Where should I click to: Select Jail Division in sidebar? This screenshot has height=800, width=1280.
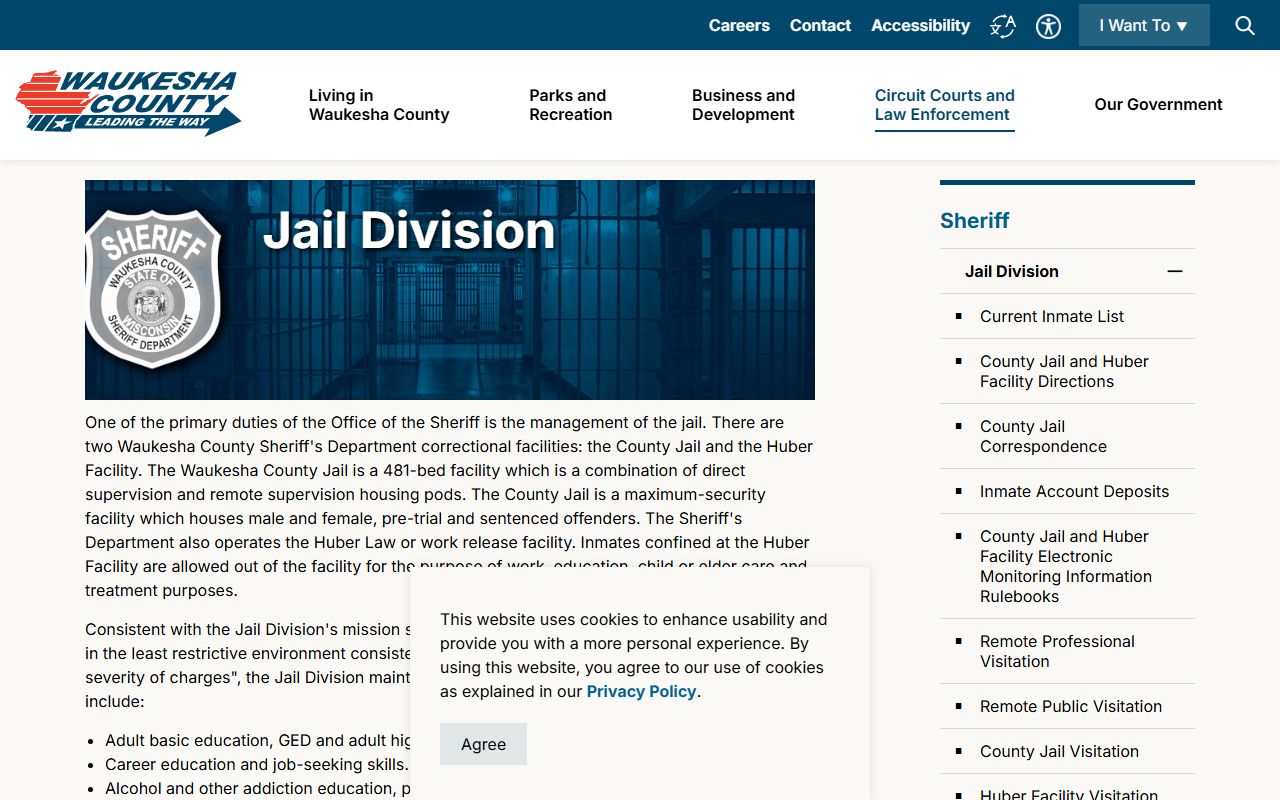[1012, 271]
